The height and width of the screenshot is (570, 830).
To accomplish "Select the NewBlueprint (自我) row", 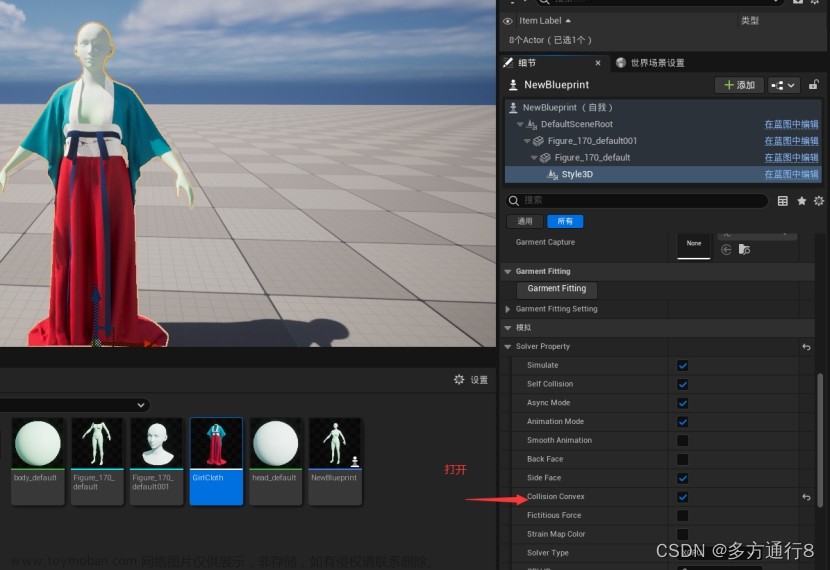I will 663,107.
